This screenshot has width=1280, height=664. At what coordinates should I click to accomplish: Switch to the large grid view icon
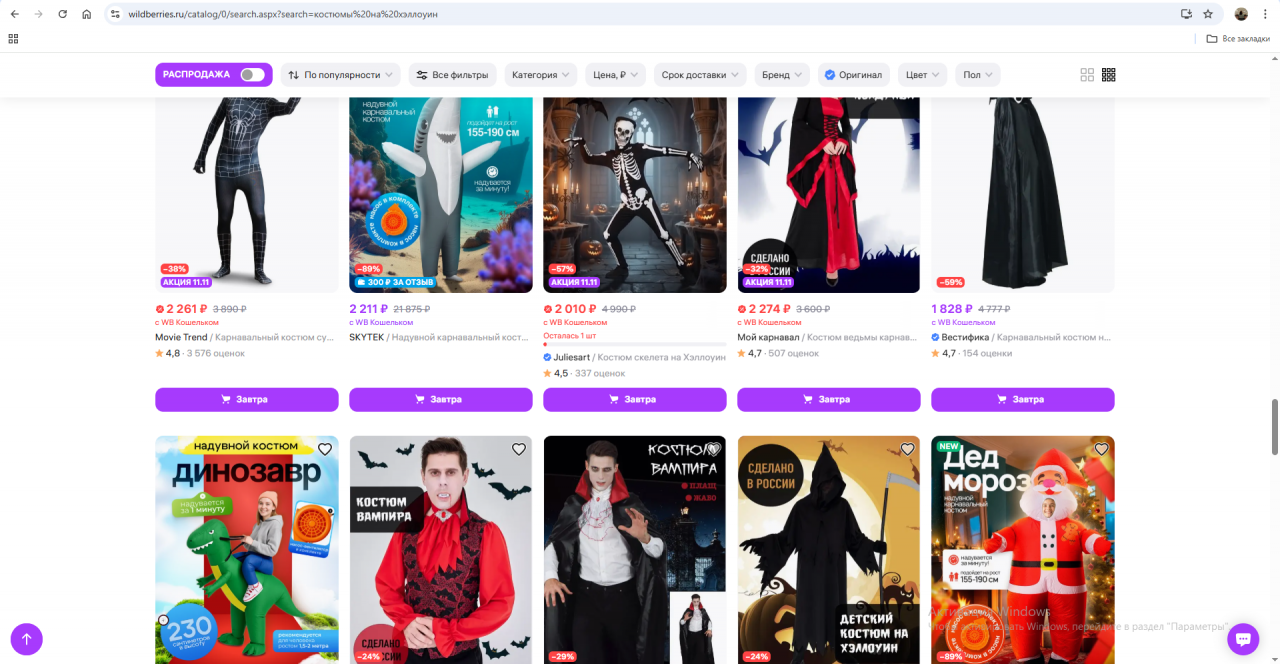tap(1087, 75)
